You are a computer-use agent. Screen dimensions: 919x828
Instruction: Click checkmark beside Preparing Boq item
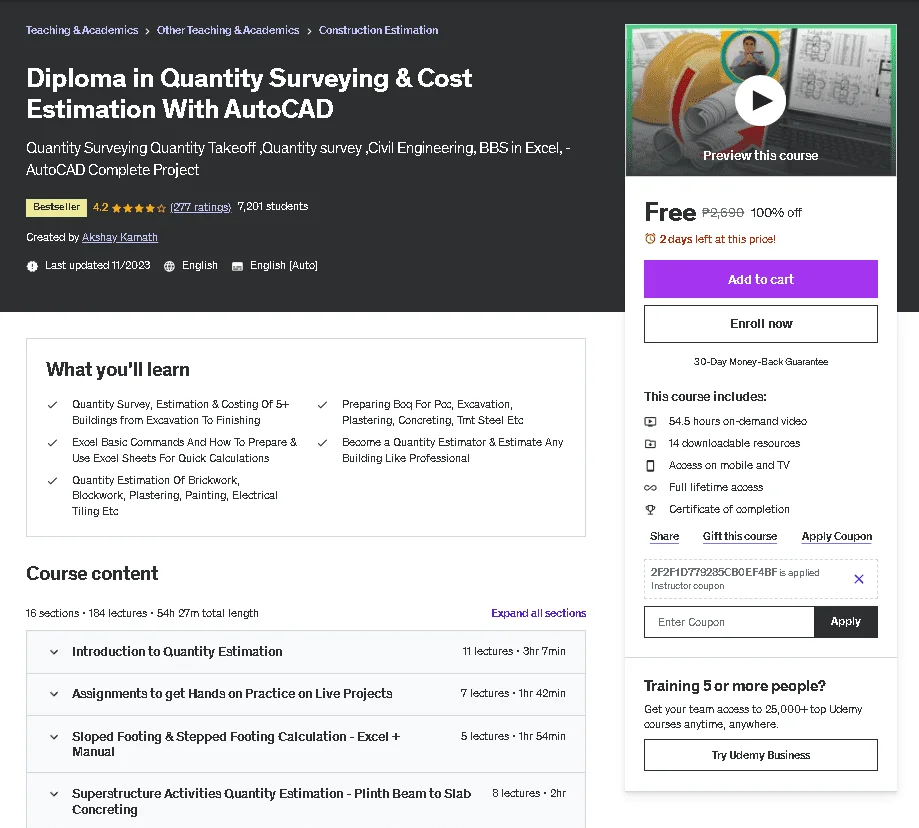click(x=322, y=405)
